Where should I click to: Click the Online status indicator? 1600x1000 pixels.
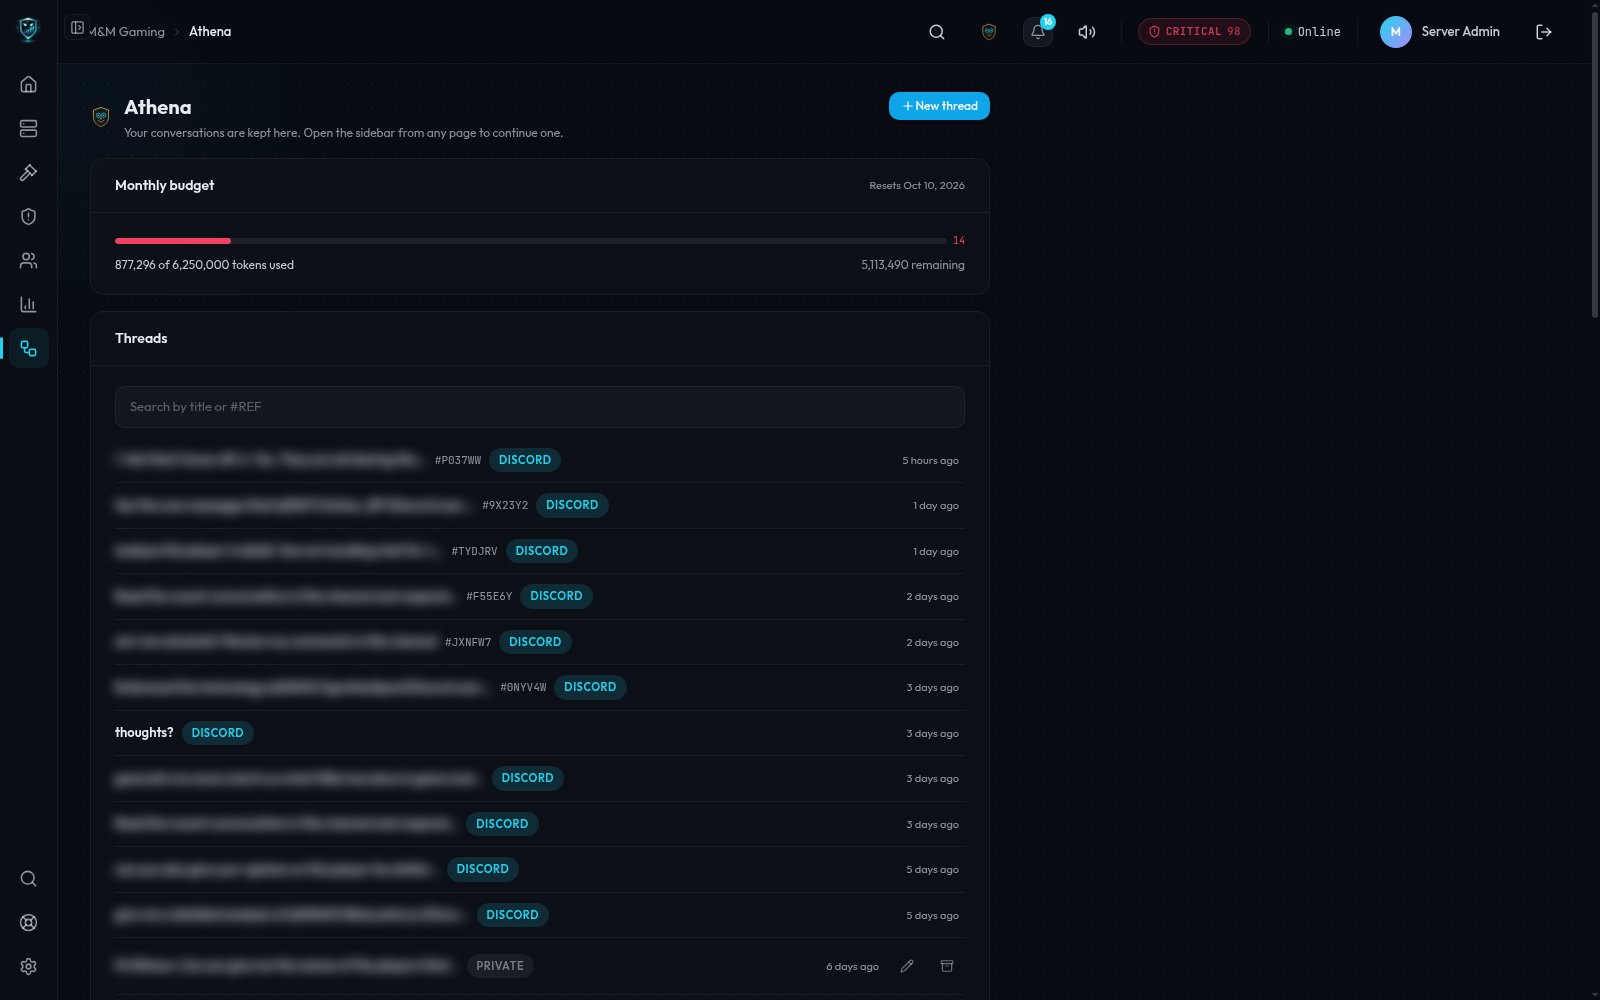tap(1312, 32)
